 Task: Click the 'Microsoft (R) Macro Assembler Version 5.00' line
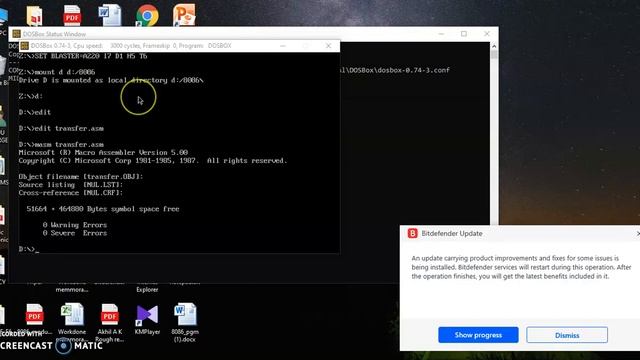pos(103,153)
